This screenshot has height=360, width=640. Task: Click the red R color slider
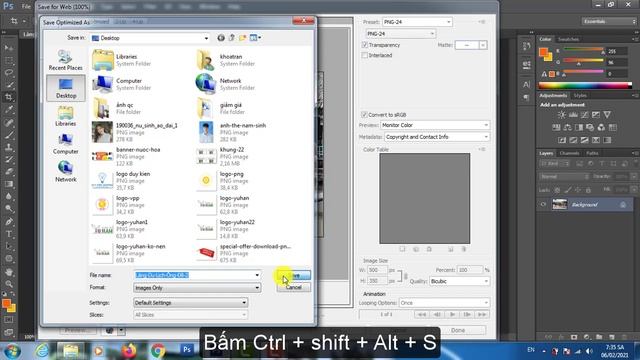583,50
